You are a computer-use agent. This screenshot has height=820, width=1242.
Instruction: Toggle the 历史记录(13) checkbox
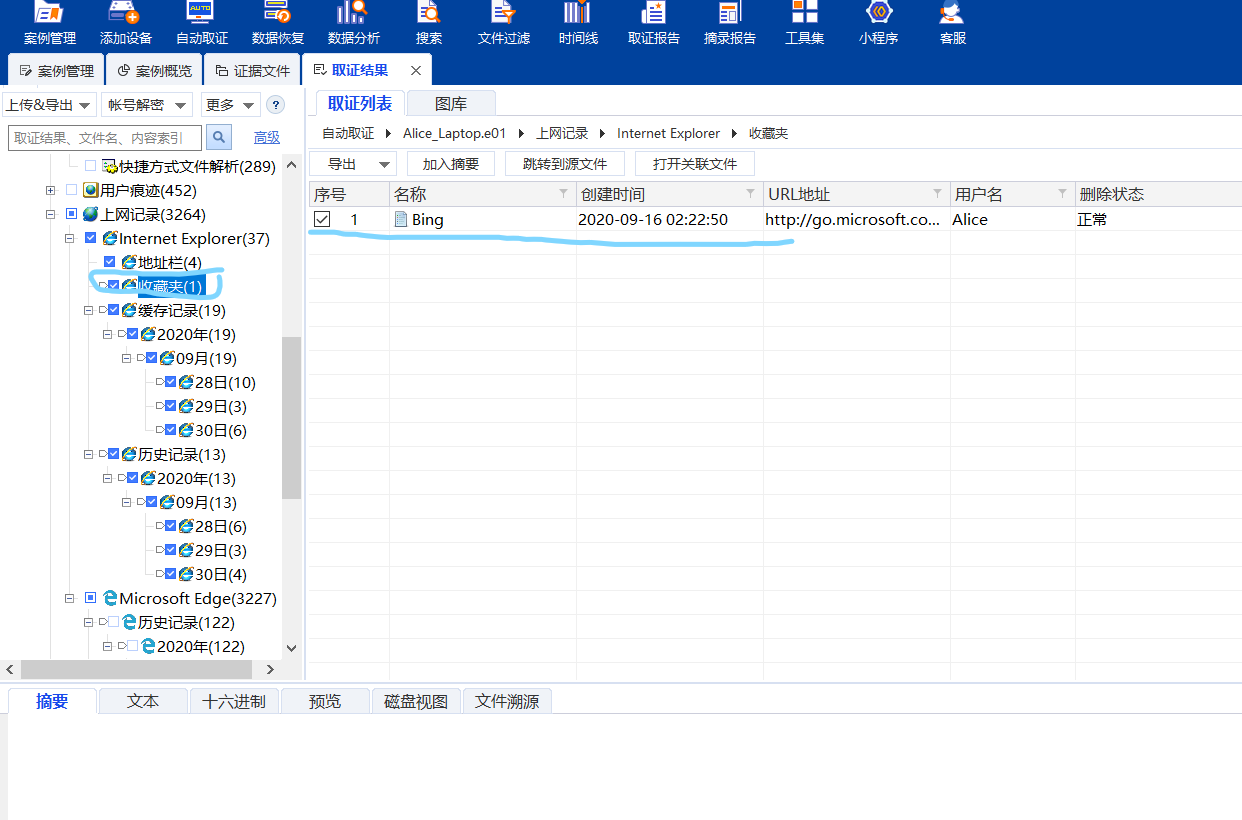[x=113, y=454]
